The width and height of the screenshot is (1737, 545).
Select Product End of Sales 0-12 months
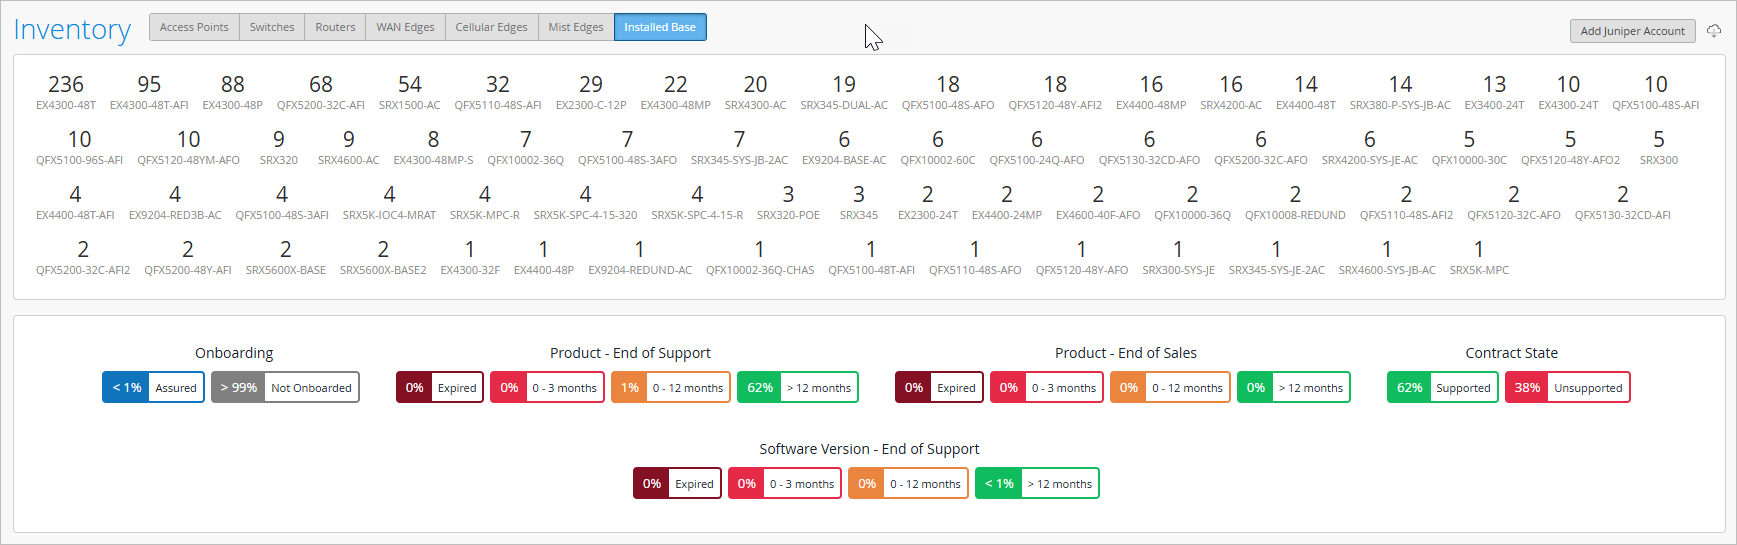point(1170,387)
